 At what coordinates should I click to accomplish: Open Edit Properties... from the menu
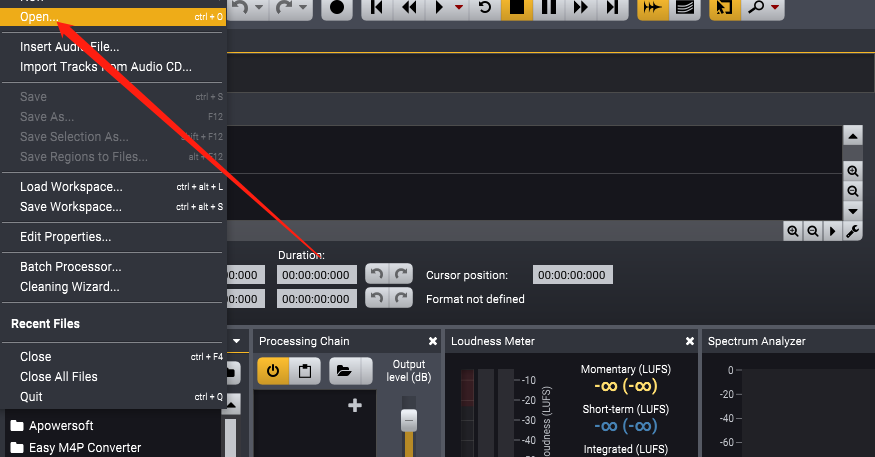click(112, 237)
